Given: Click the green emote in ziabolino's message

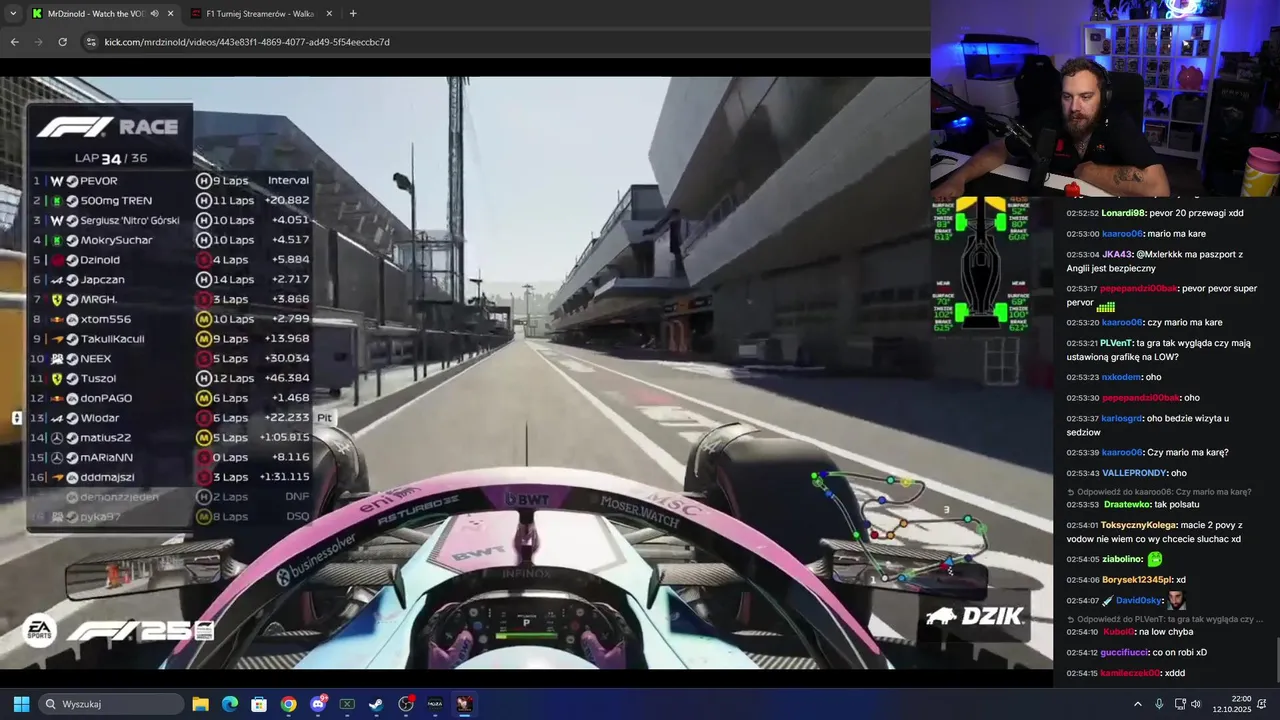Looking at the screenshot, I should pos(1155,559).
